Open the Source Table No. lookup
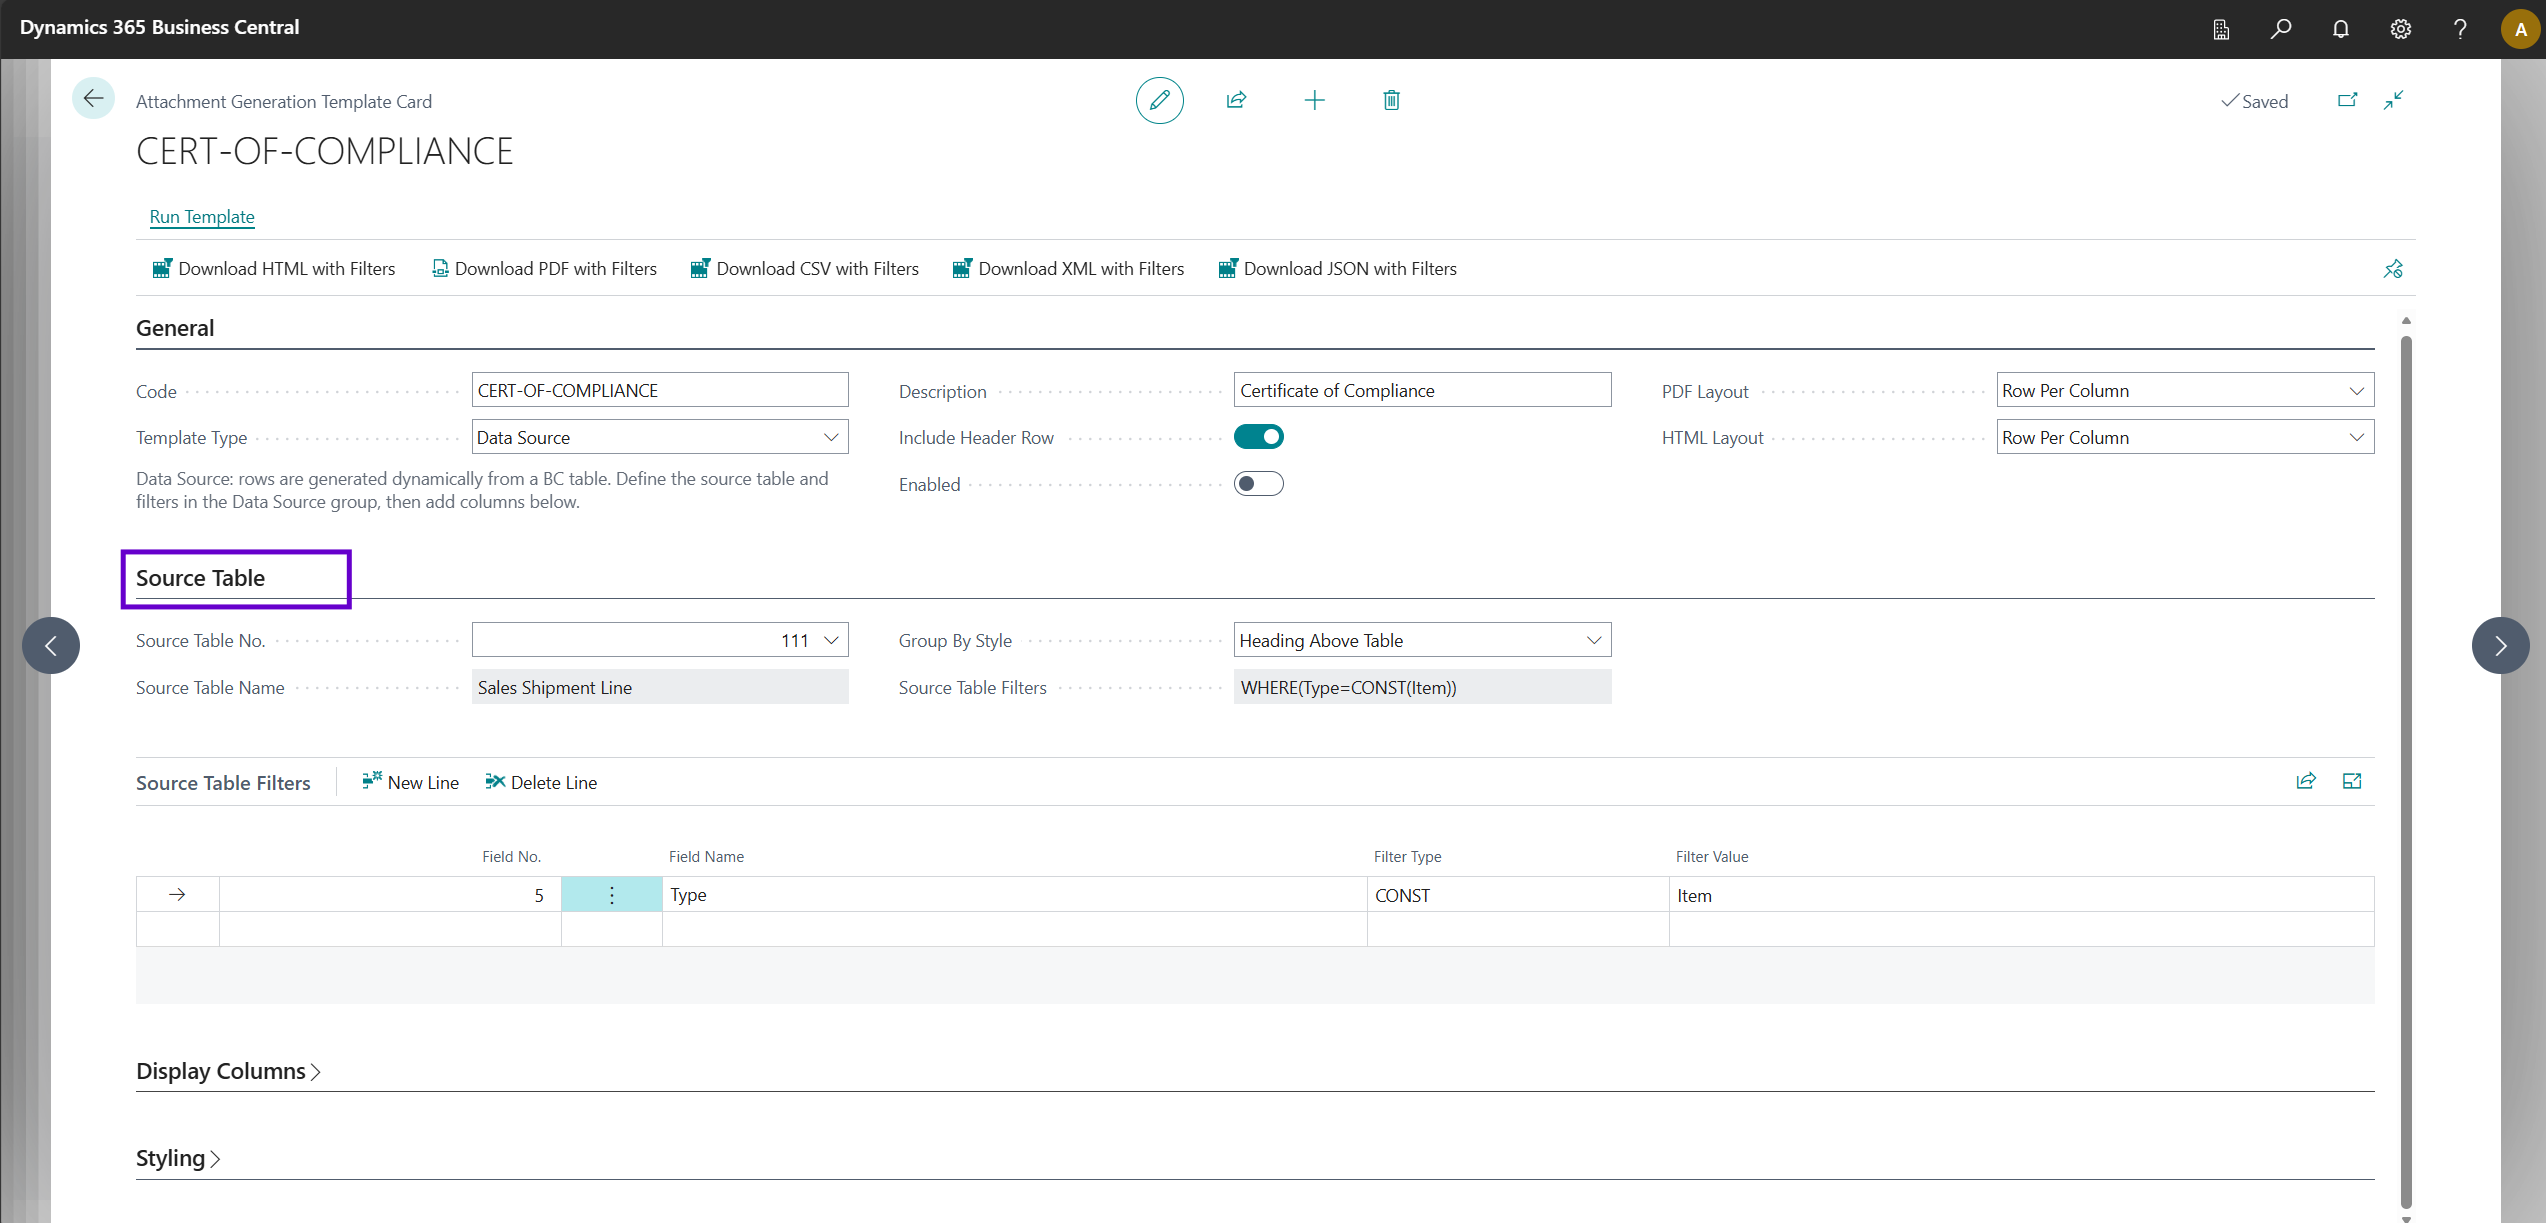Image resolution: width=2546 pixels, height=1223 pixels. click(831, 640)
